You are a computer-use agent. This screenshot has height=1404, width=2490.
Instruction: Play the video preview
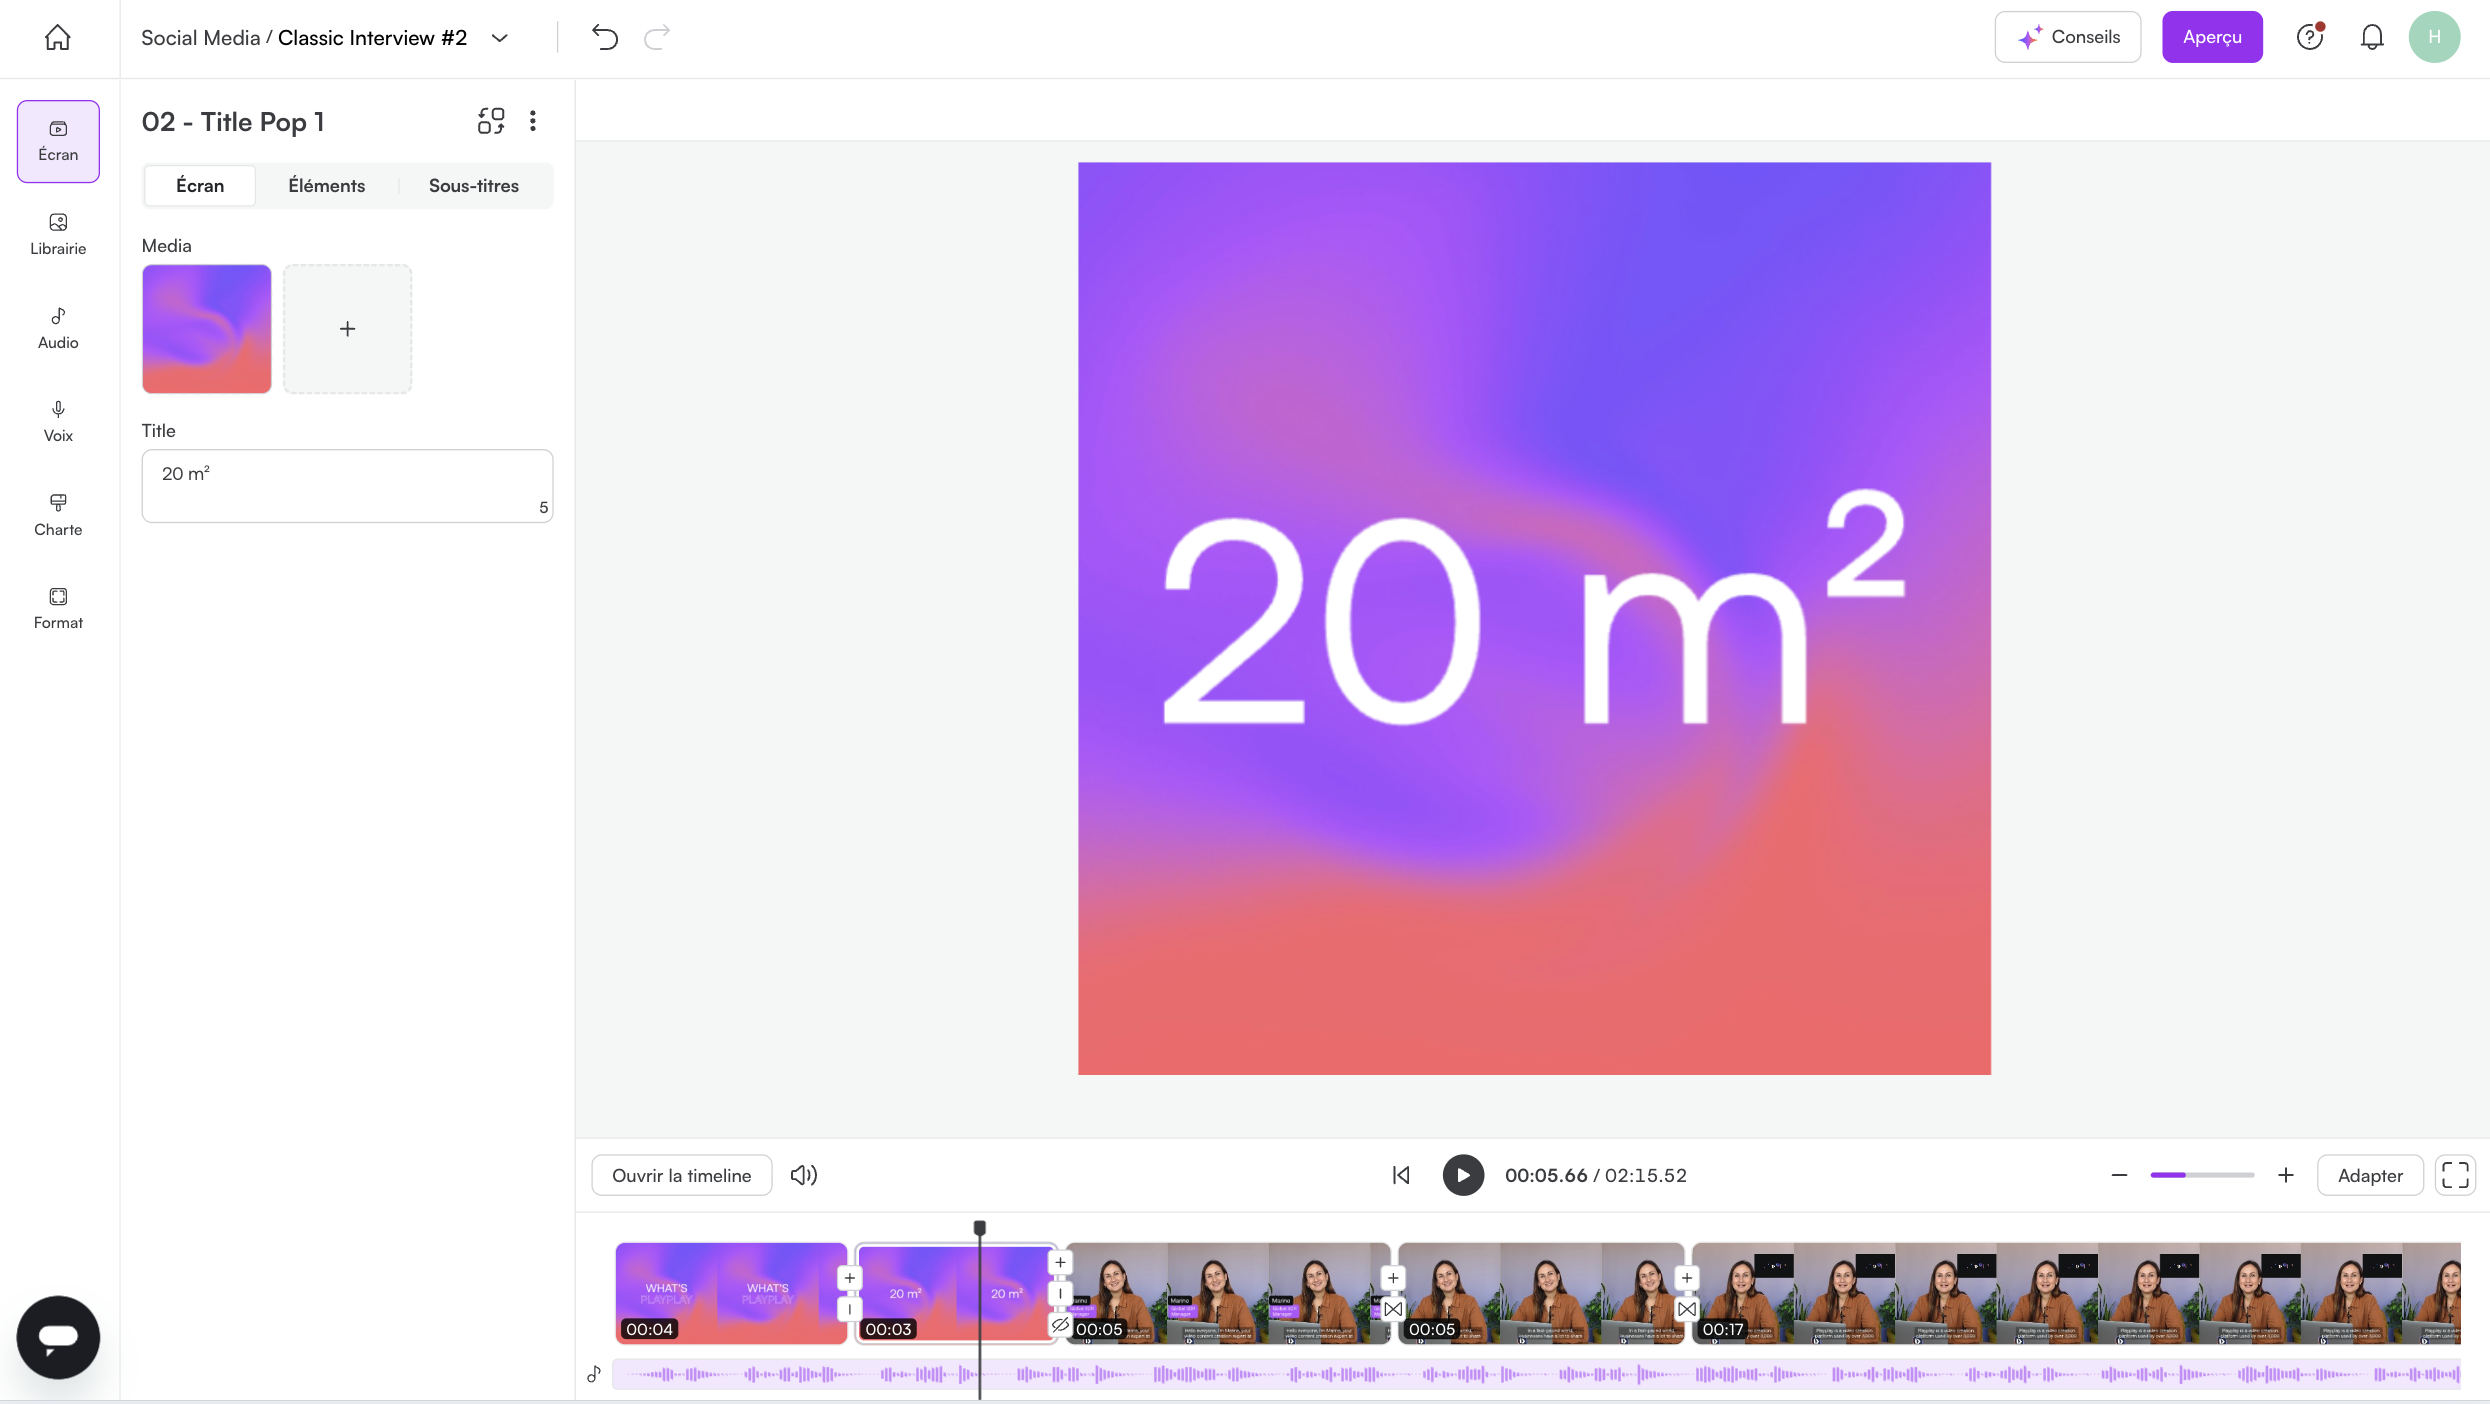pos(1463,1175)
